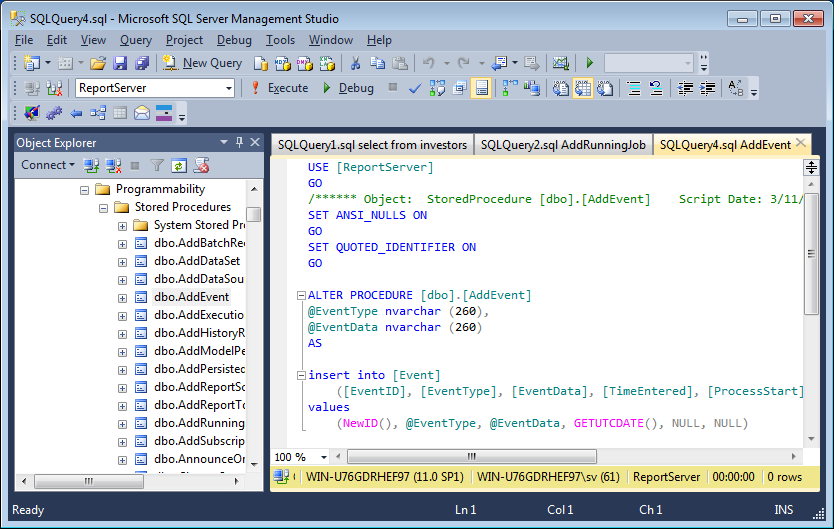Screen dimensions: 834x529
Task: Toggle the Object Explorer auto-hide pin
Action: [239, 142]
